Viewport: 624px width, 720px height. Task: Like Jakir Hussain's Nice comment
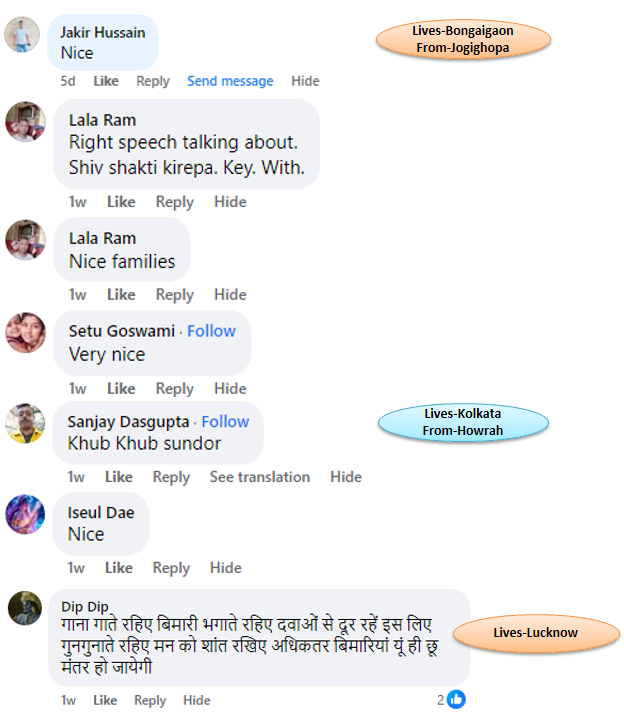click(x=106, y=81)
